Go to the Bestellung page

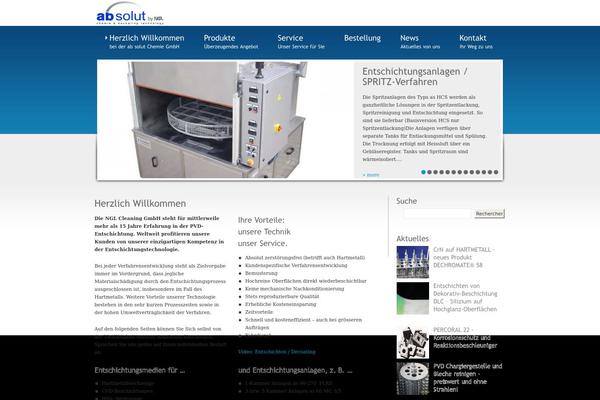click(362, 38)
